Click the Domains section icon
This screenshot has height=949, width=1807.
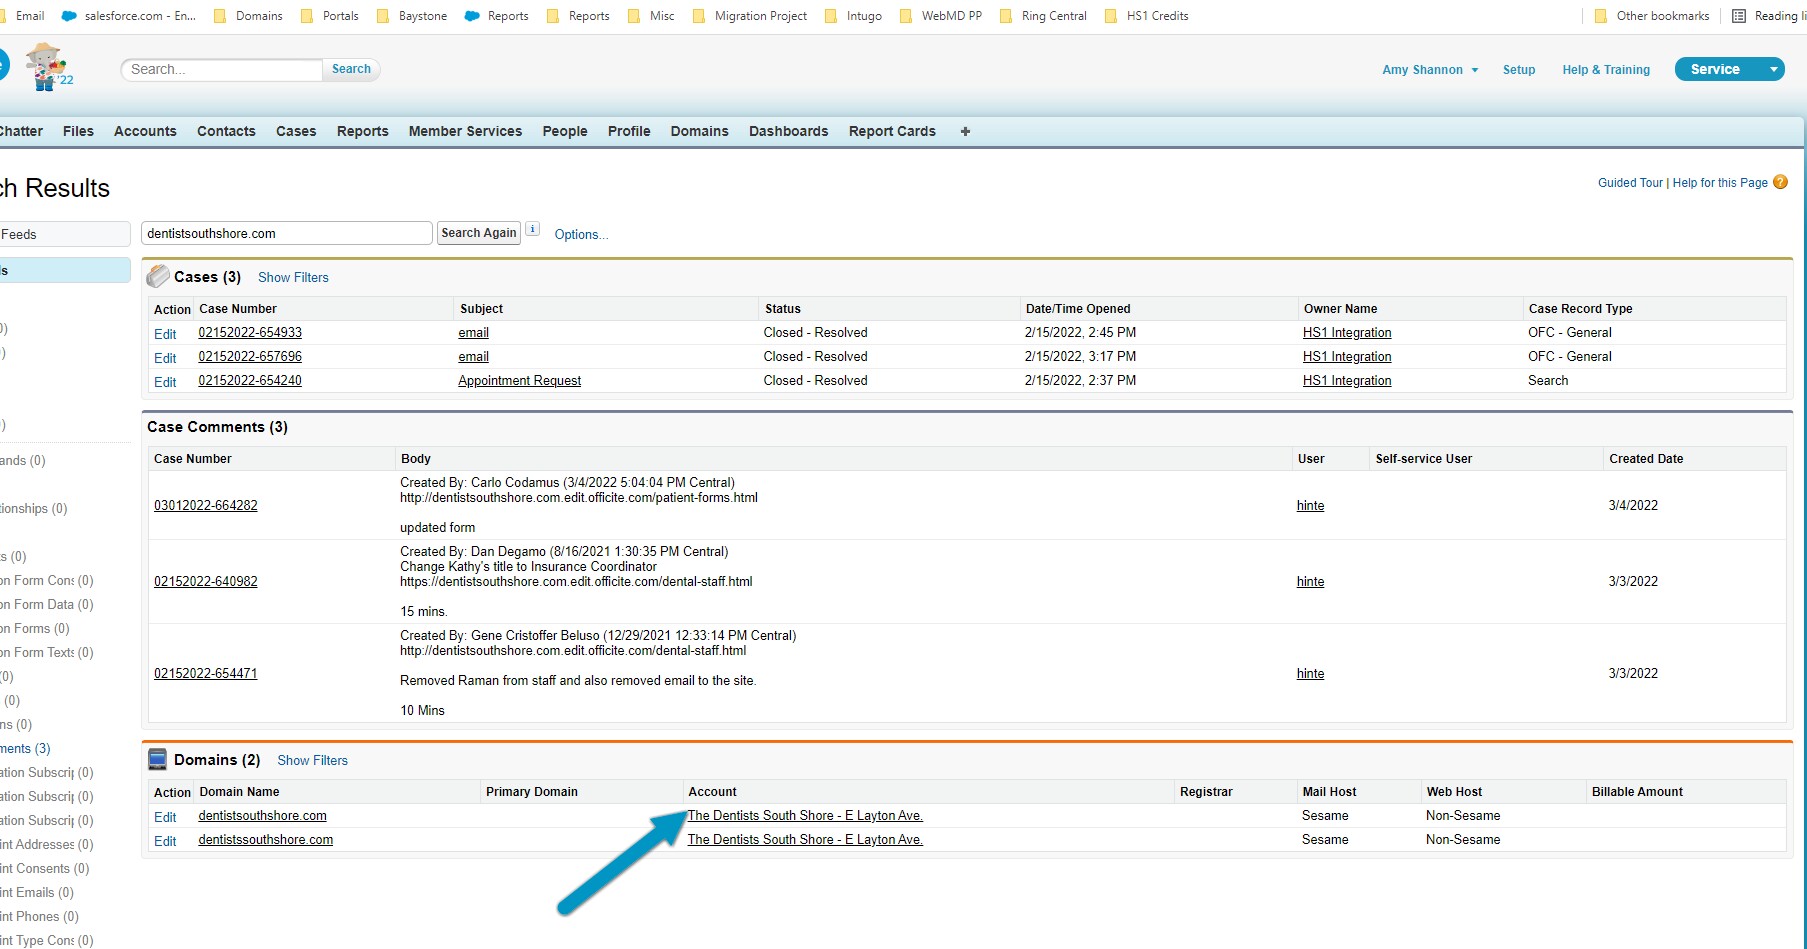(x=158, y=759)
